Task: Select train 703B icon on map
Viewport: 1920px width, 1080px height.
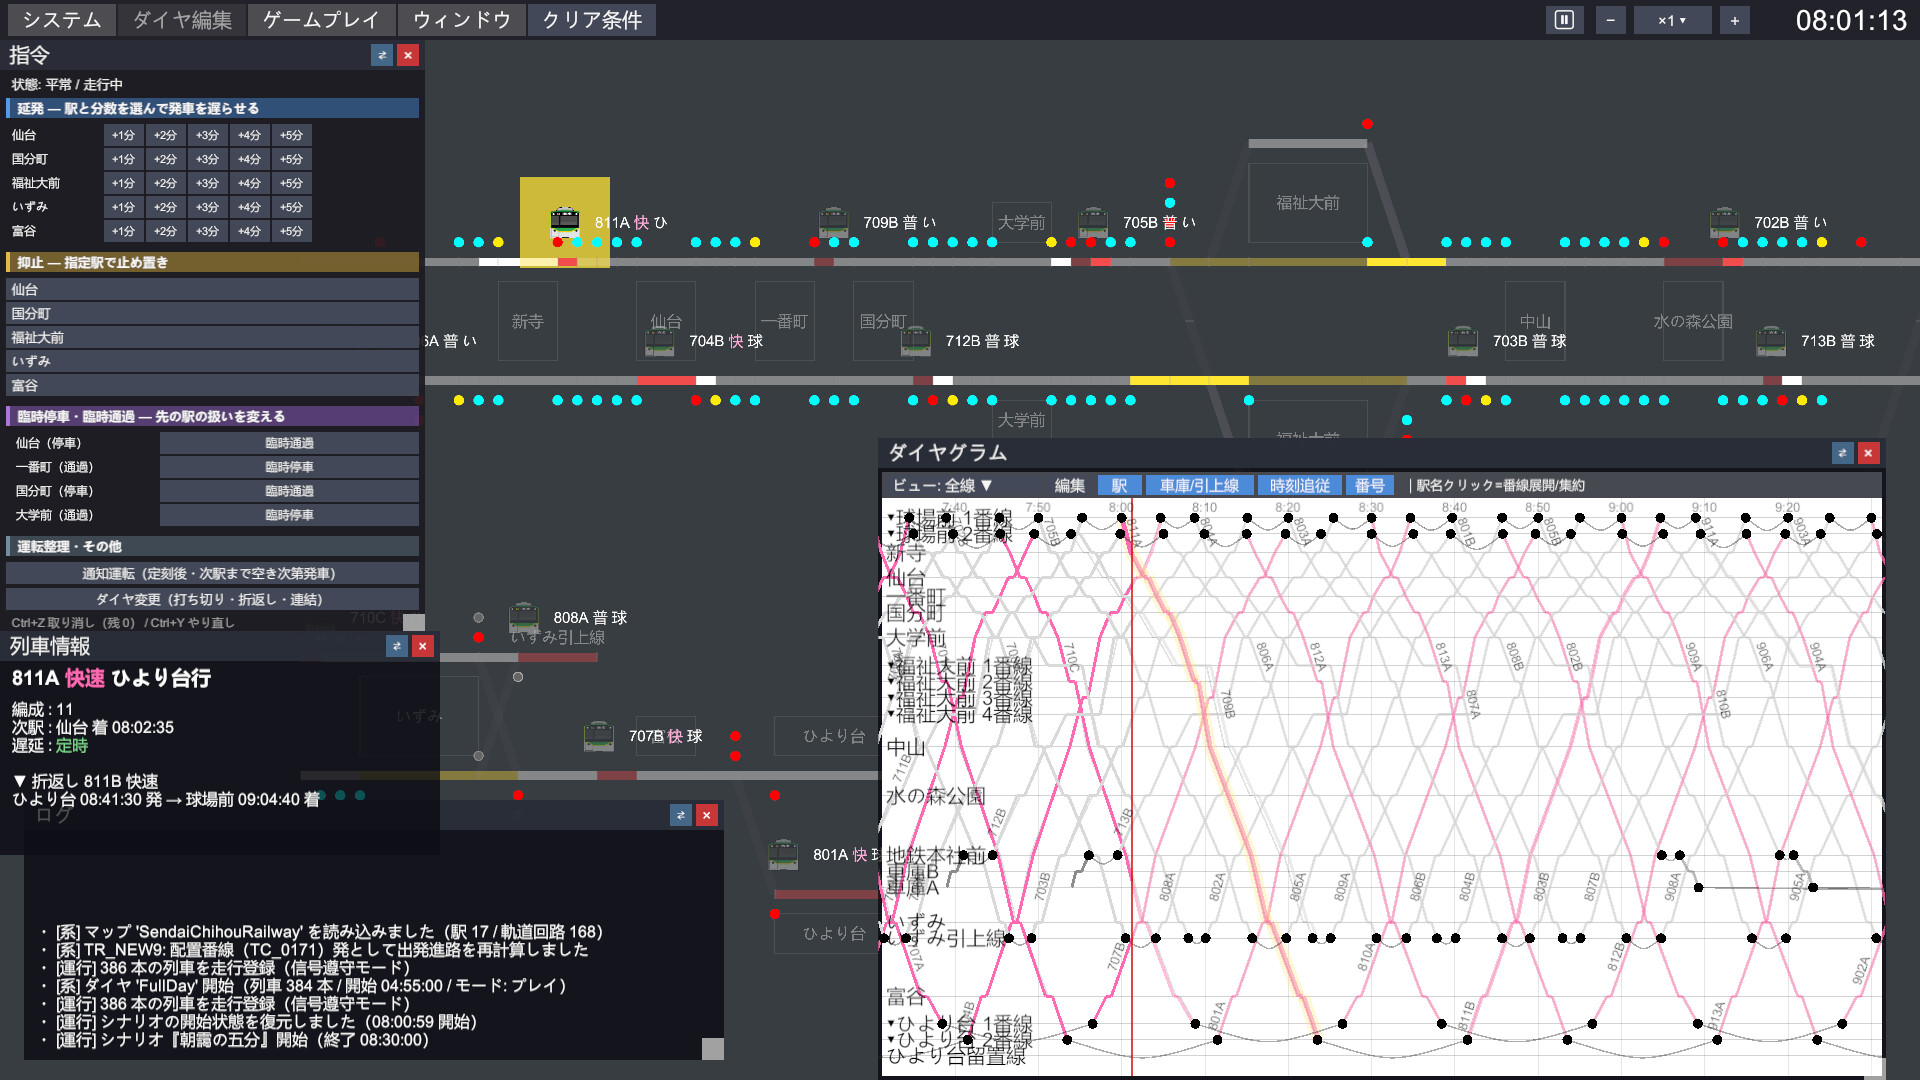Action: point(1463,340)
